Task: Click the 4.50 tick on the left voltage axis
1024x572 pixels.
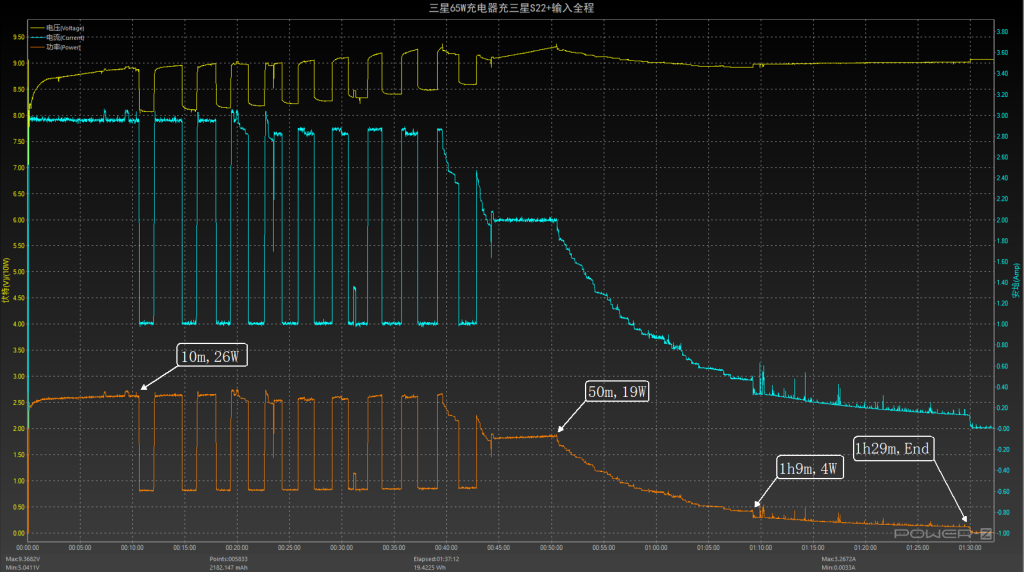Action: [19, 298]
